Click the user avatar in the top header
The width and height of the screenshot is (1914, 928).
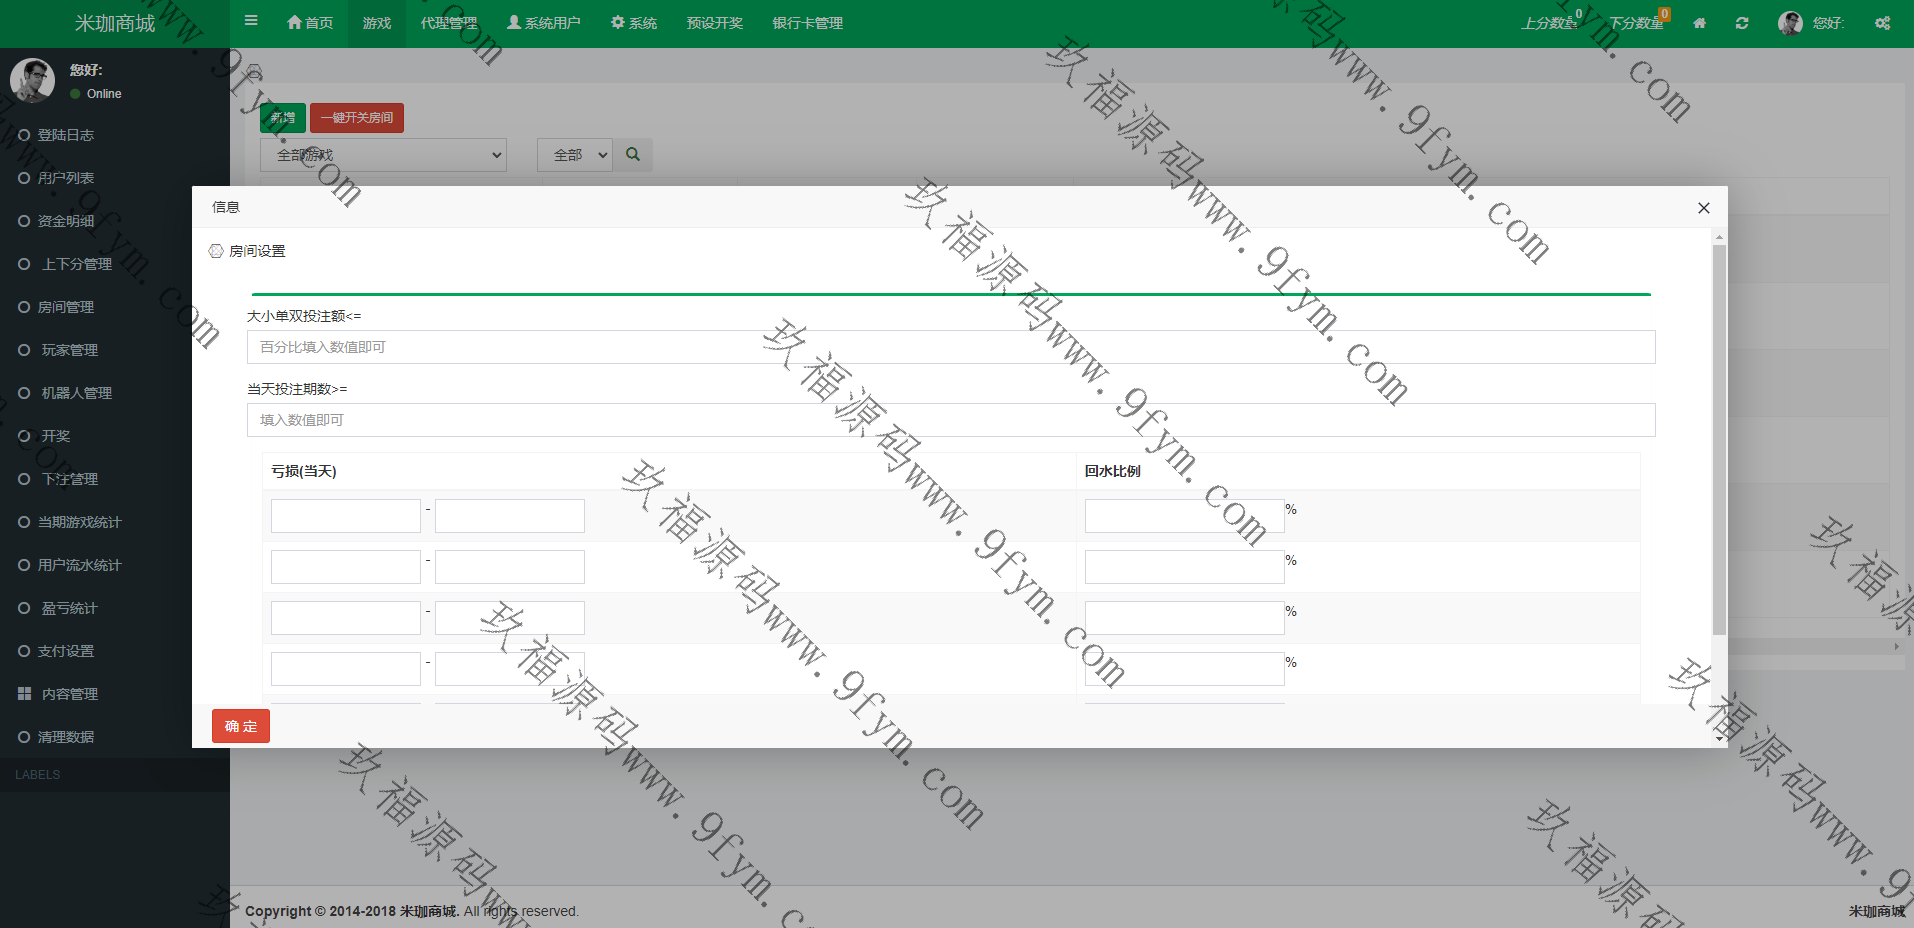coord(1790,23)
